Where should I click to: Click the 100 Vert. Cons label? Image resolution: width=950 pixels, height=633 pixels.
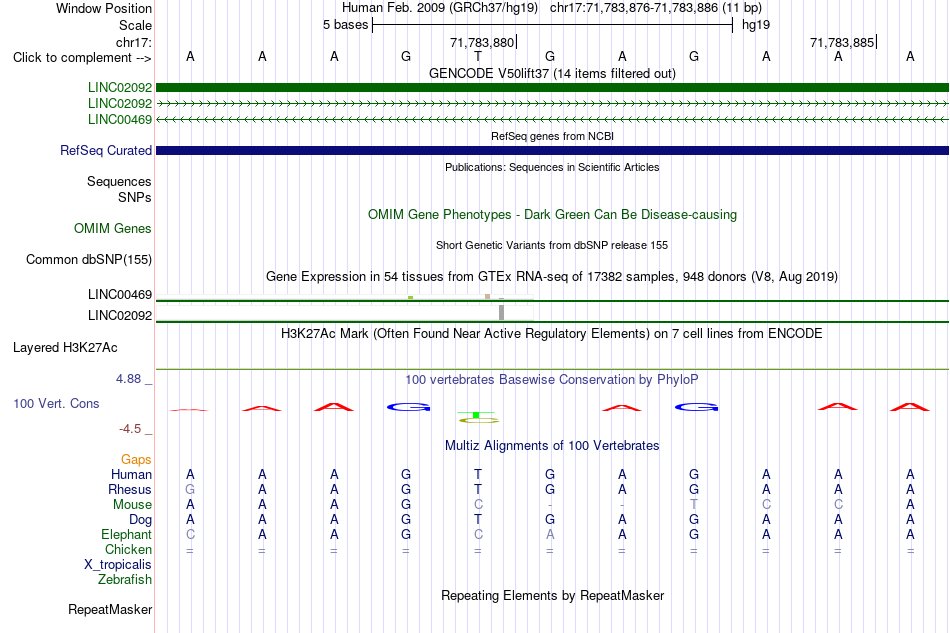tap(56, 403)
